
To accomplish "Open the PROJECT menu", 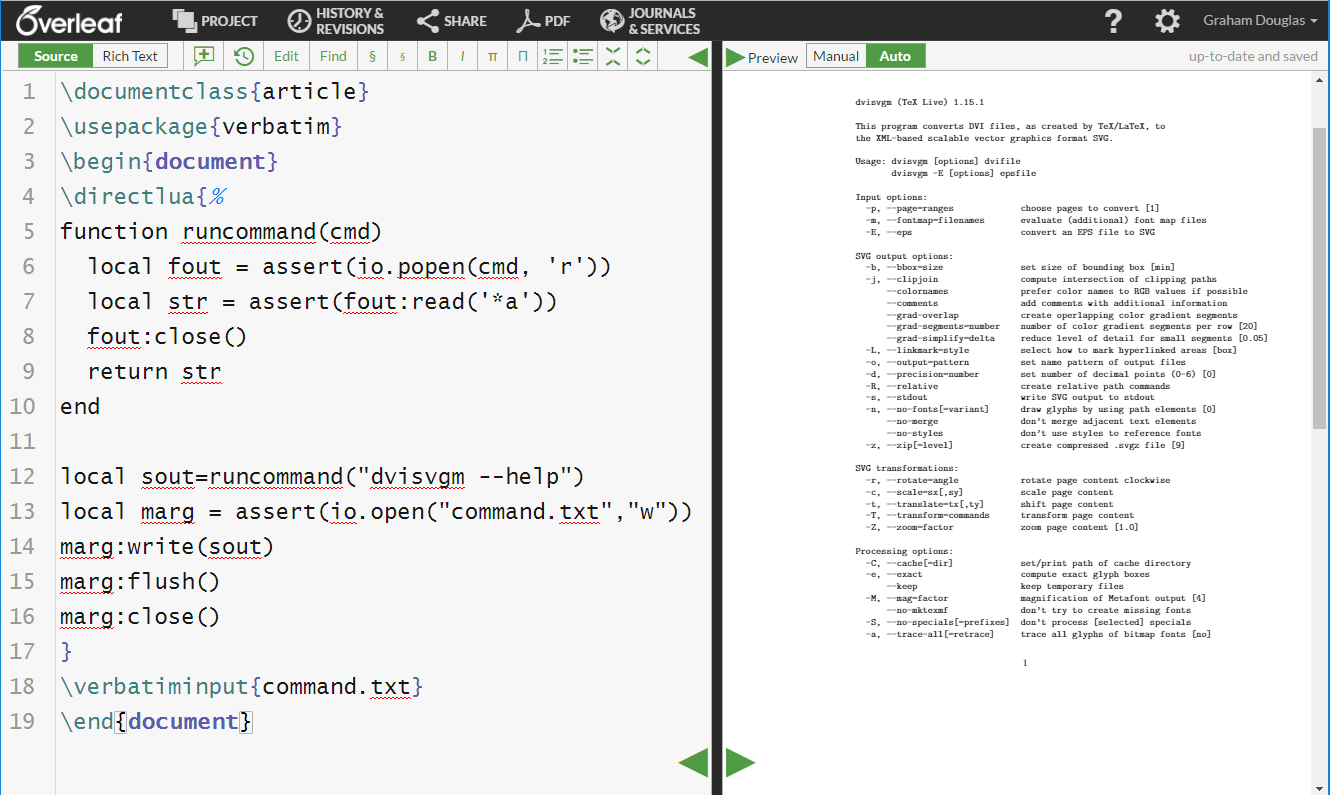I will pyautogui.click(x=215, y=20).
